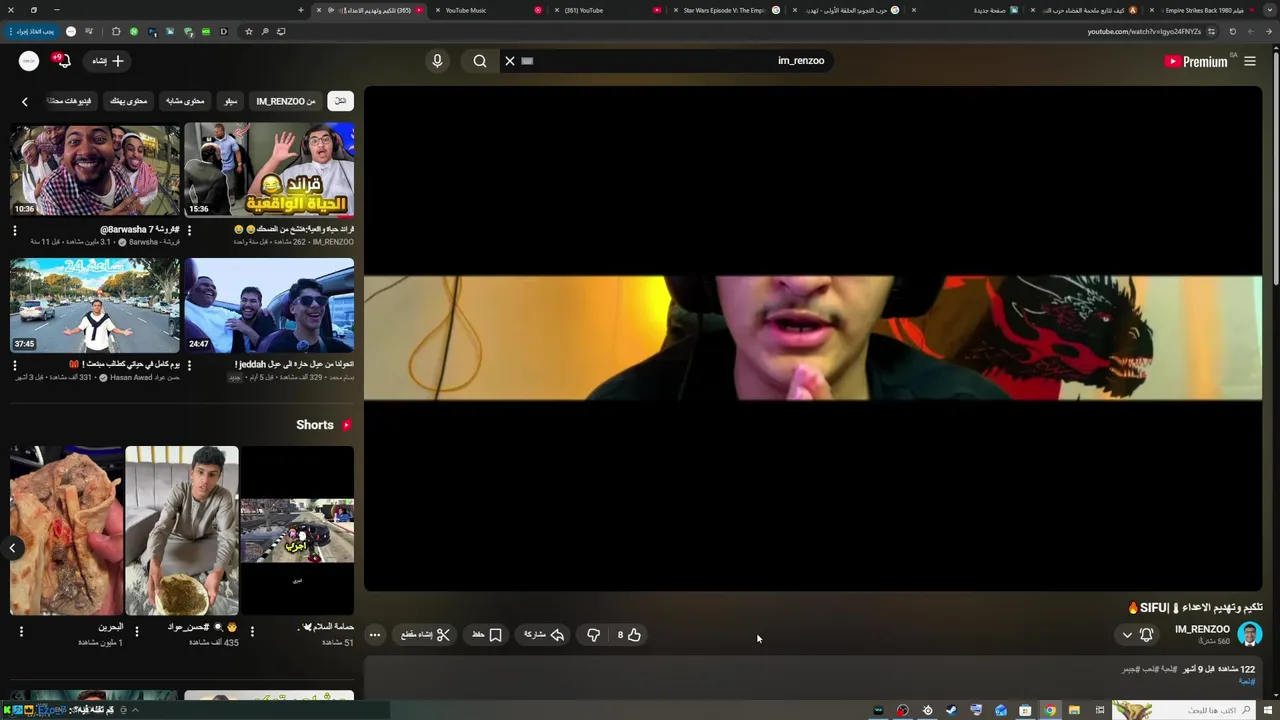The width and height of the screenshot is (1280, 720).
Task: Open options menu for jeddah video
Action: click(x=189, y=366)
